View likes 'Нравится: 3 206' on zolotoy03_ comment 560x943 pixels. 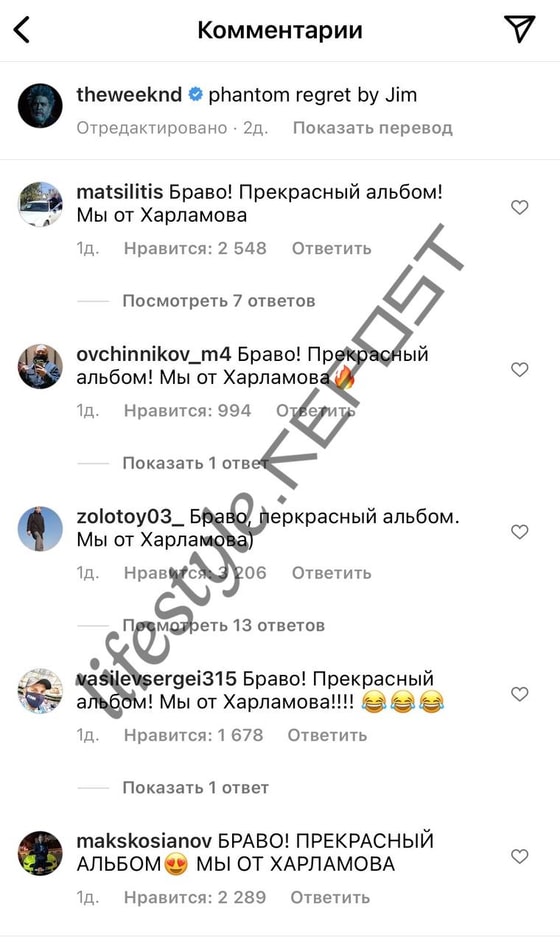[x=195, y=573]
